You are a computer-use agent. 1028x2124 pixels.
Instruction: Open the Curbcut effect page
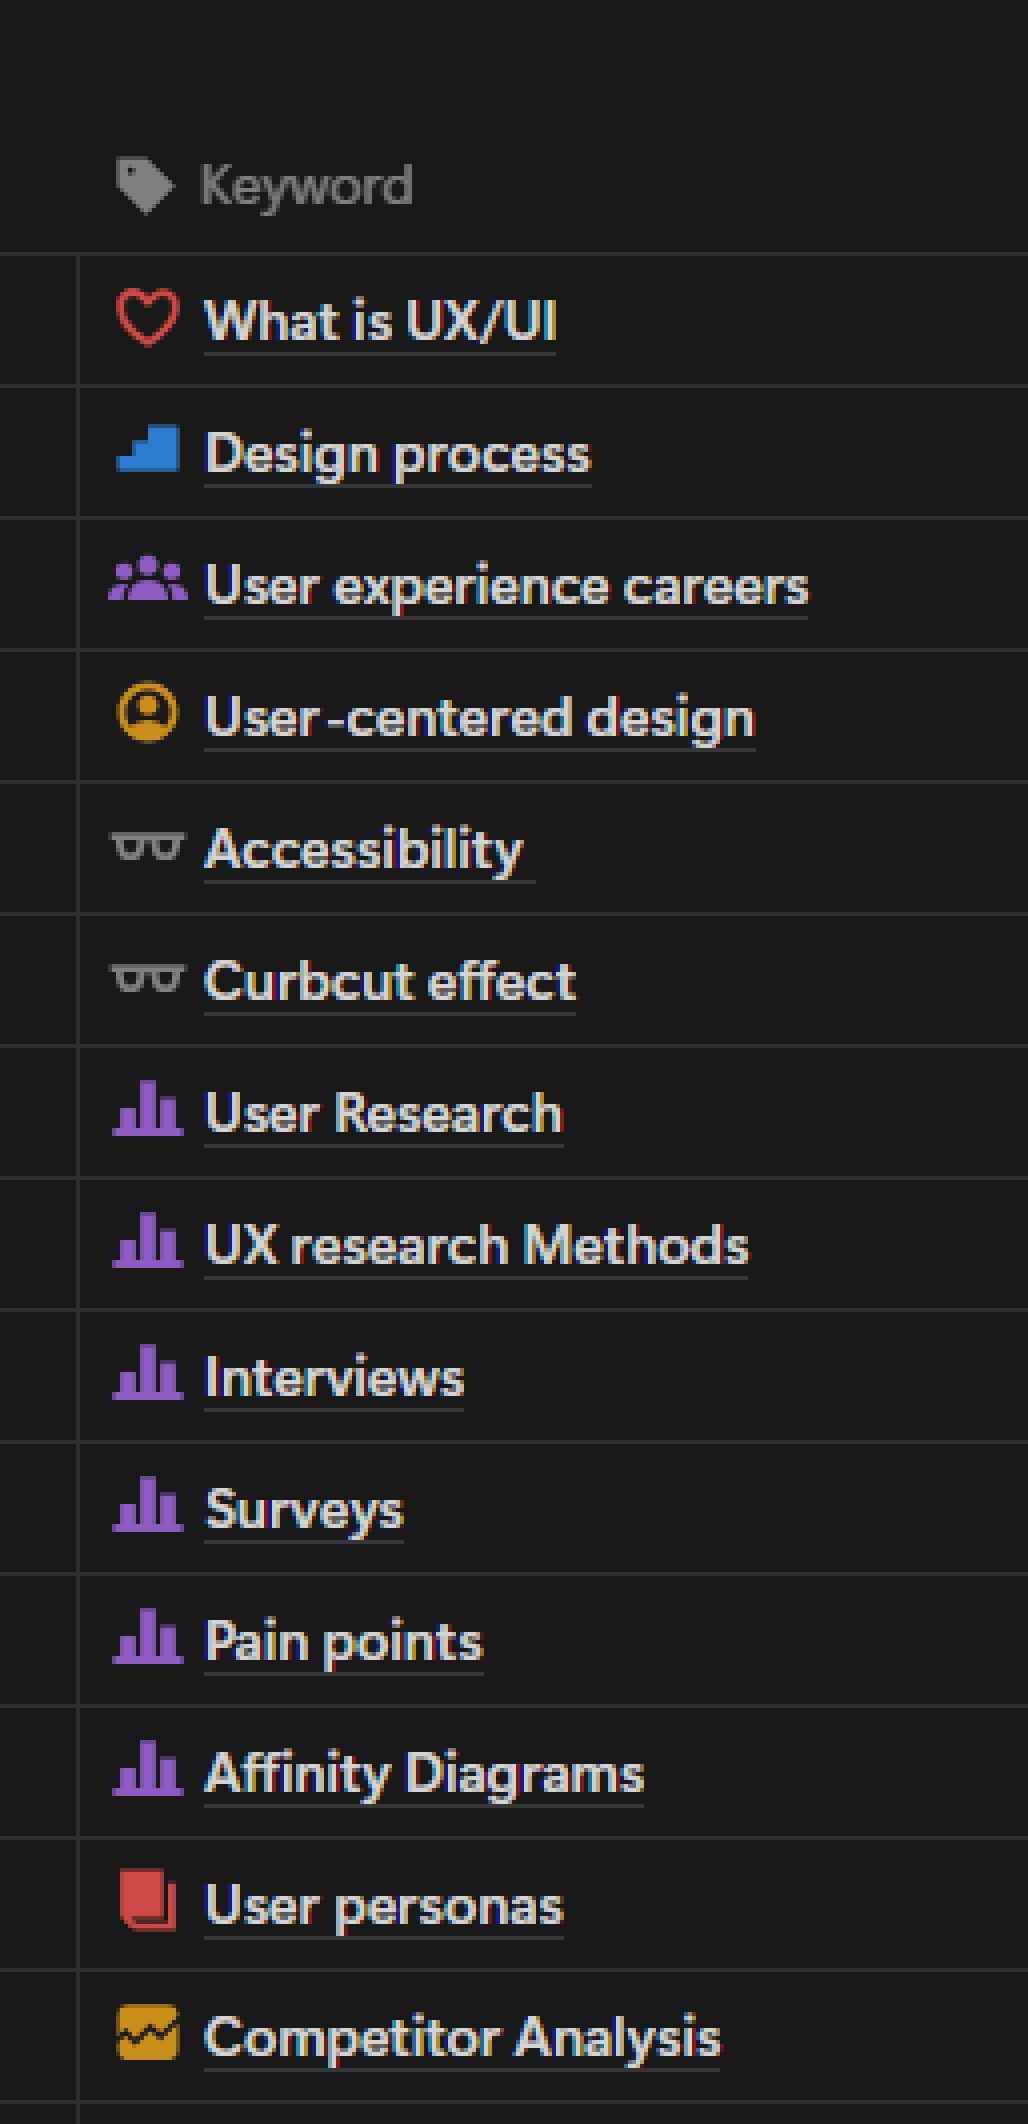coord(390,981)
